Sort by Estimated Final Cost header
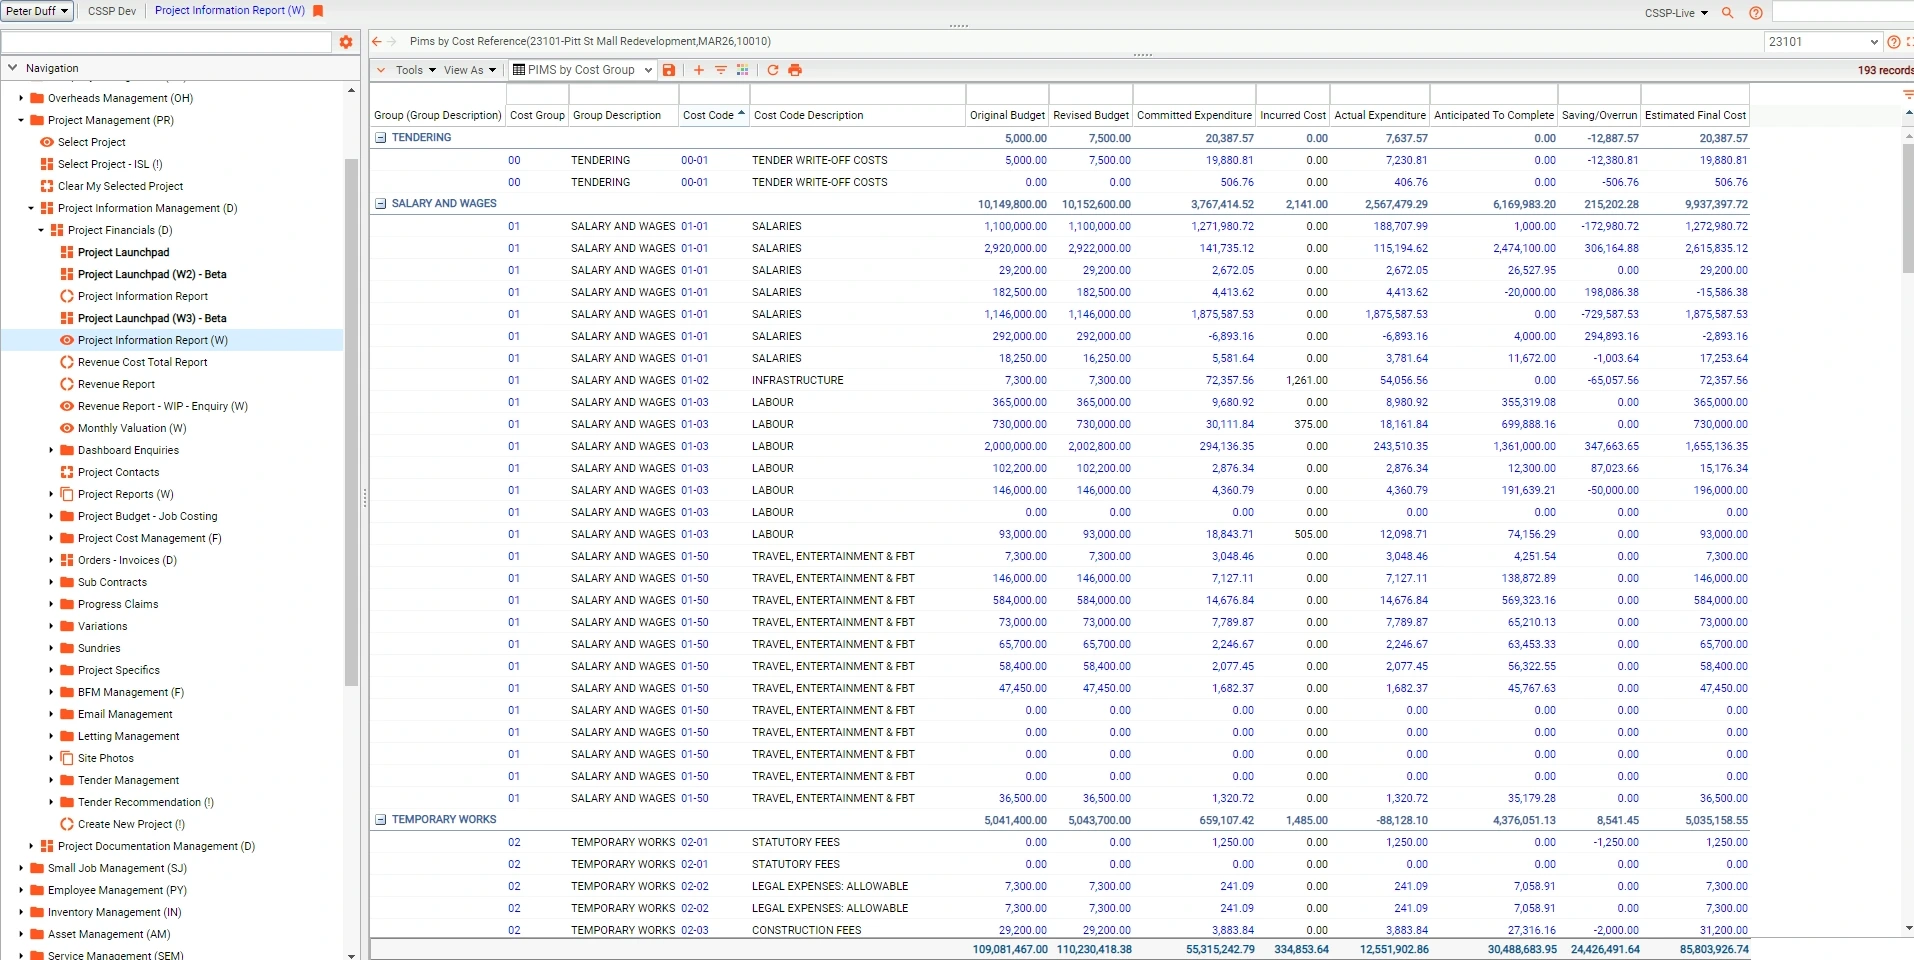Viewport: 1914px width, 960px height. (x=1695, y=115)
